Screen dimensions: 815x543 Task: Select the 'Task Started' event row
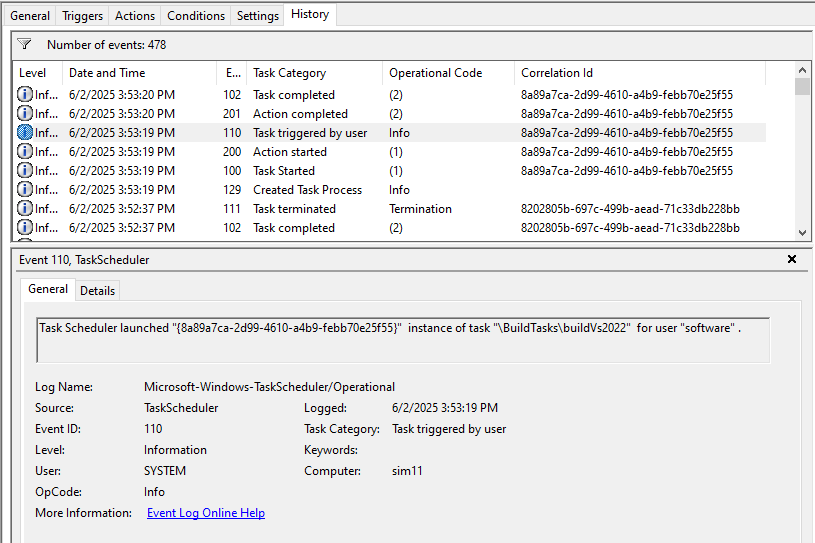[x=390, y=170]
